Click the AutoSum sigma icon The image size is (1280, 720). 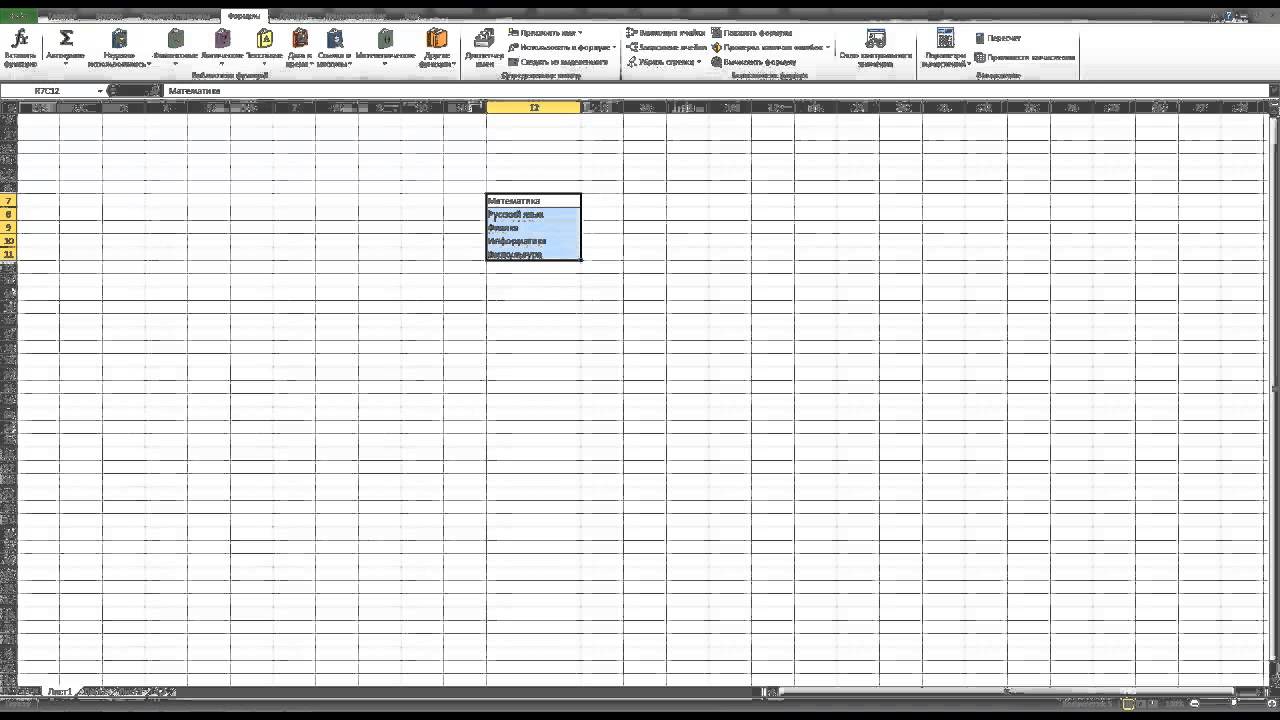[66, 38]
